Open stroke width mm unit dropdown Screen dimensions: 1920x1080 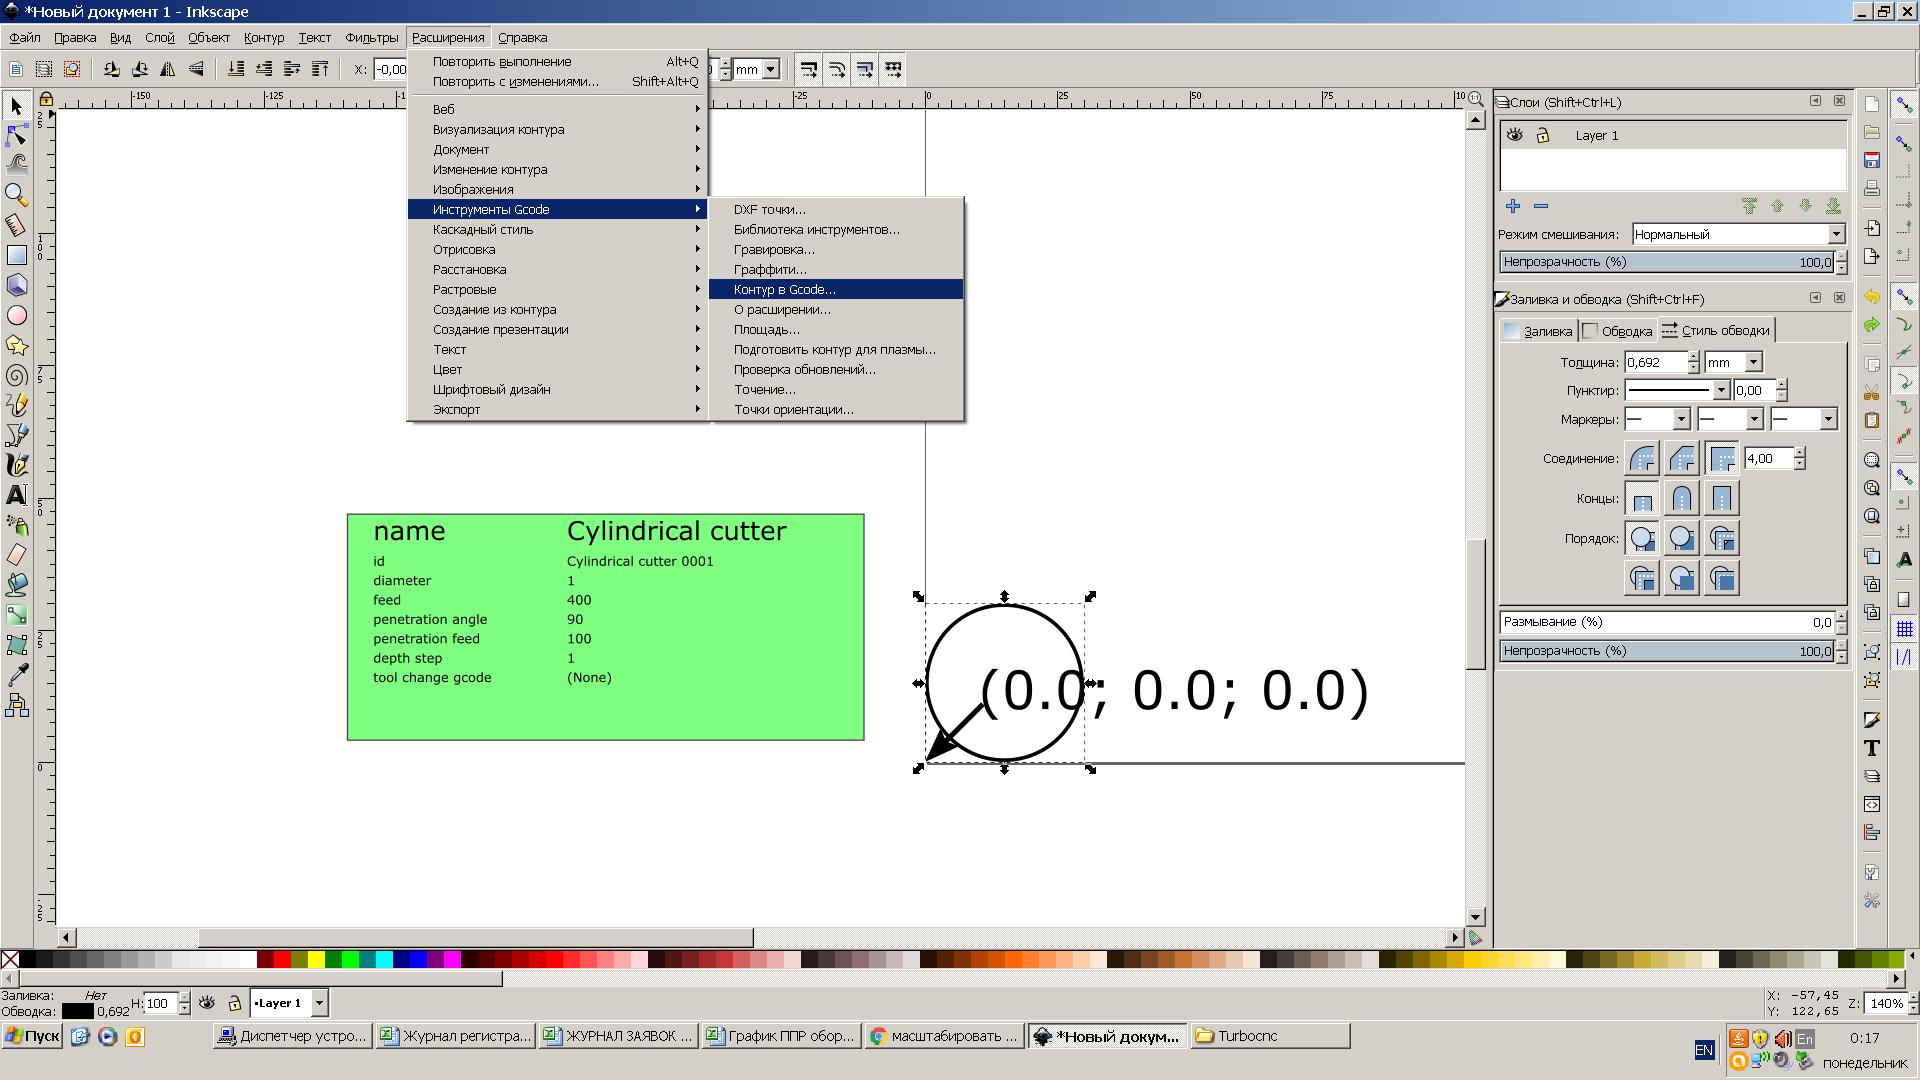pyautogui.click(x=1753, y=362)
